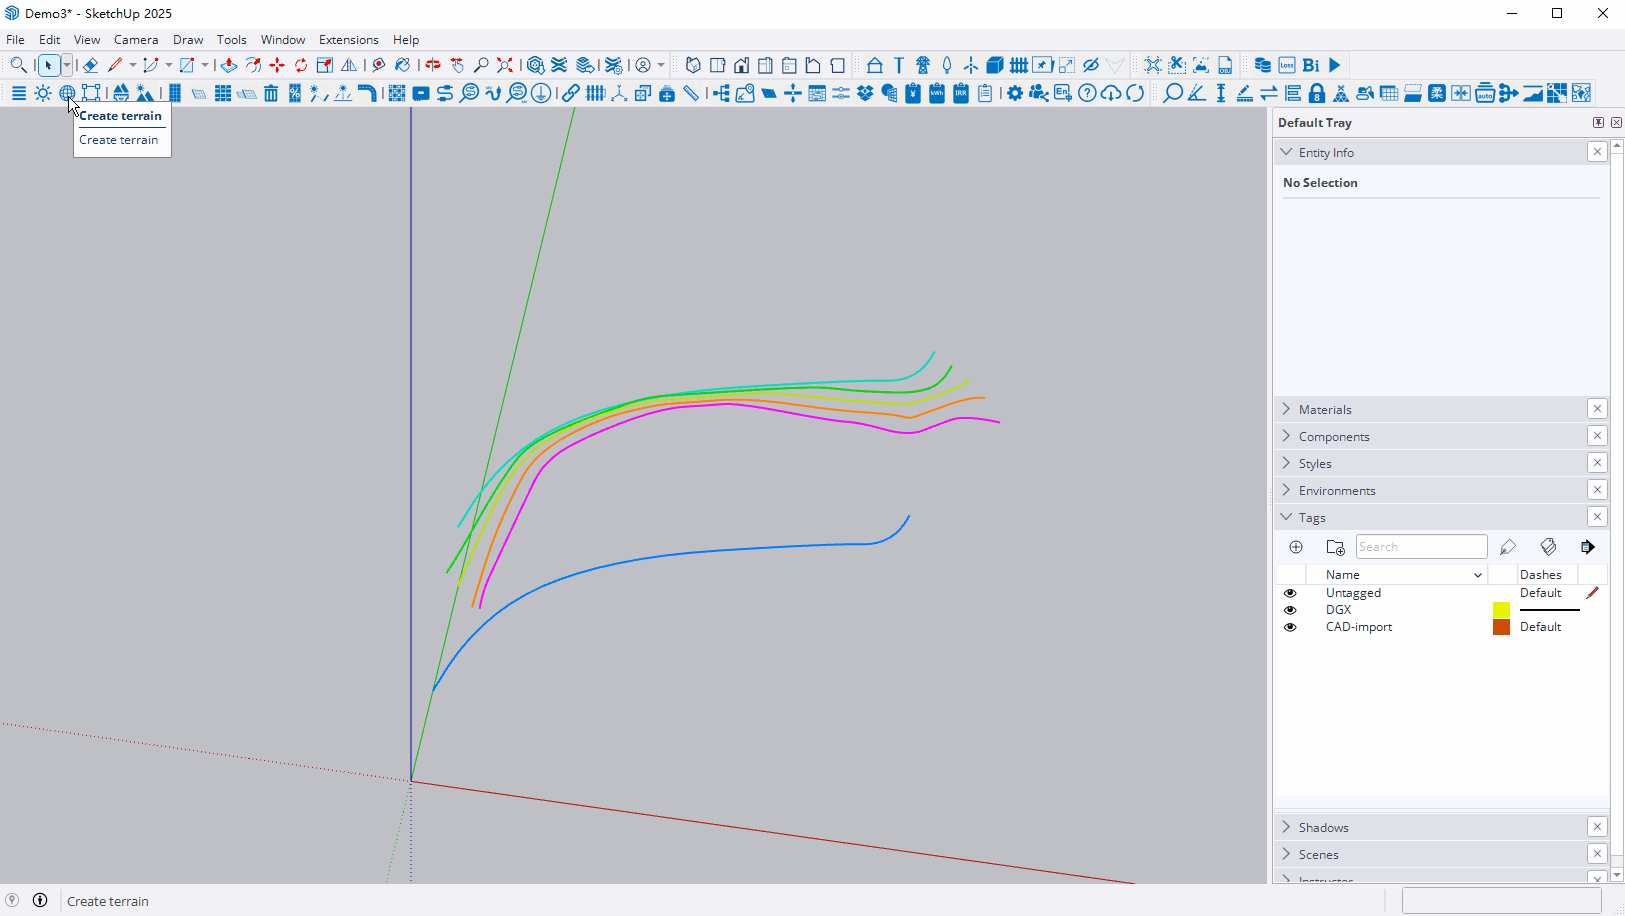This screenshot has width=1625, height=916.
Task: Click the Add tag plus icon
Action: pyautogui.click(x=1296, y=547)
